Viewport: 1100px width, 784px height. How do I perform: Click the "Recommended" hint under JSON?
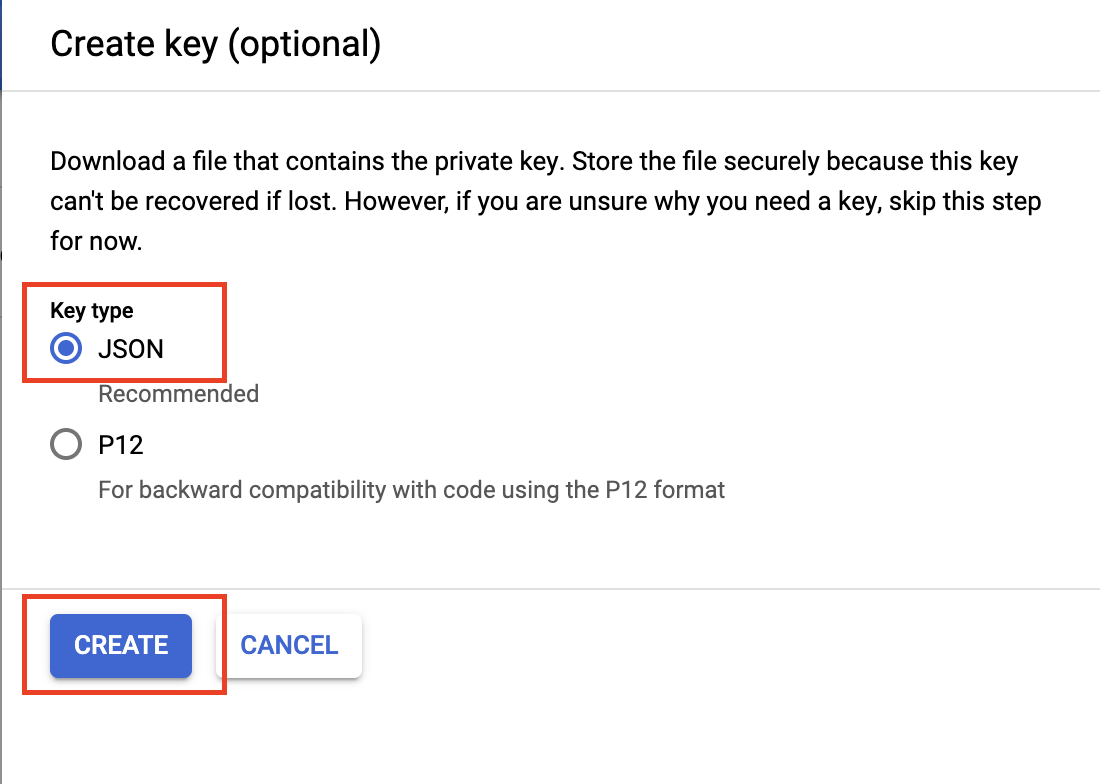(178, 394)
